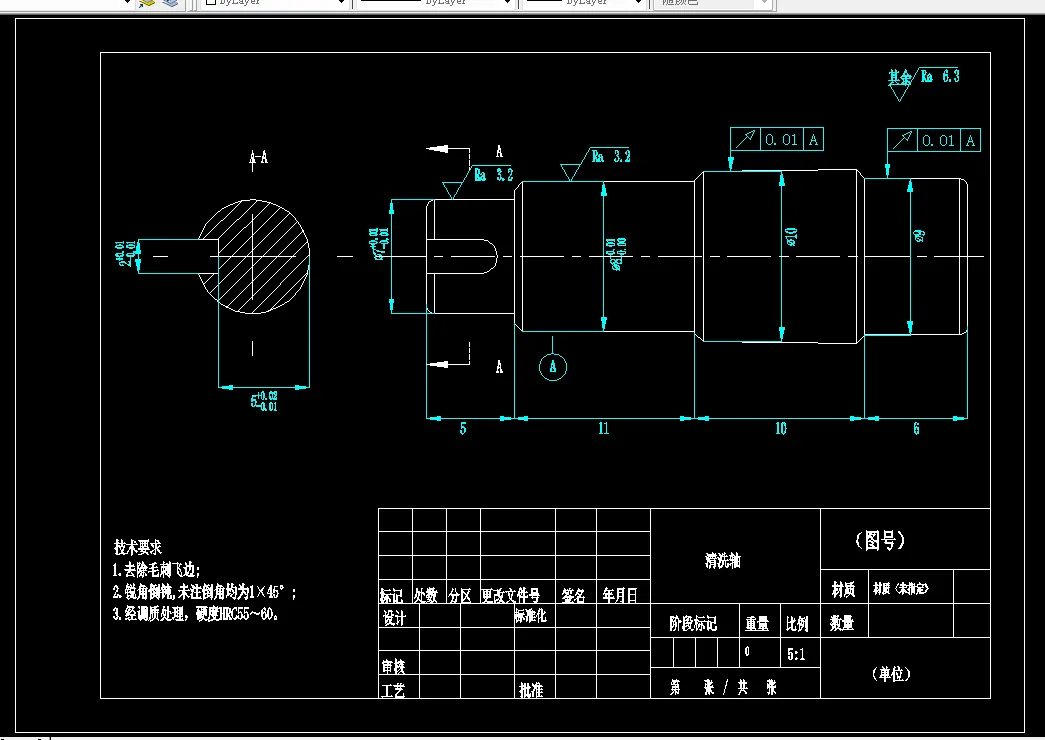Select the weight value 0
The width and height of the screenshot is (1045, 740).
coord(747,651)
